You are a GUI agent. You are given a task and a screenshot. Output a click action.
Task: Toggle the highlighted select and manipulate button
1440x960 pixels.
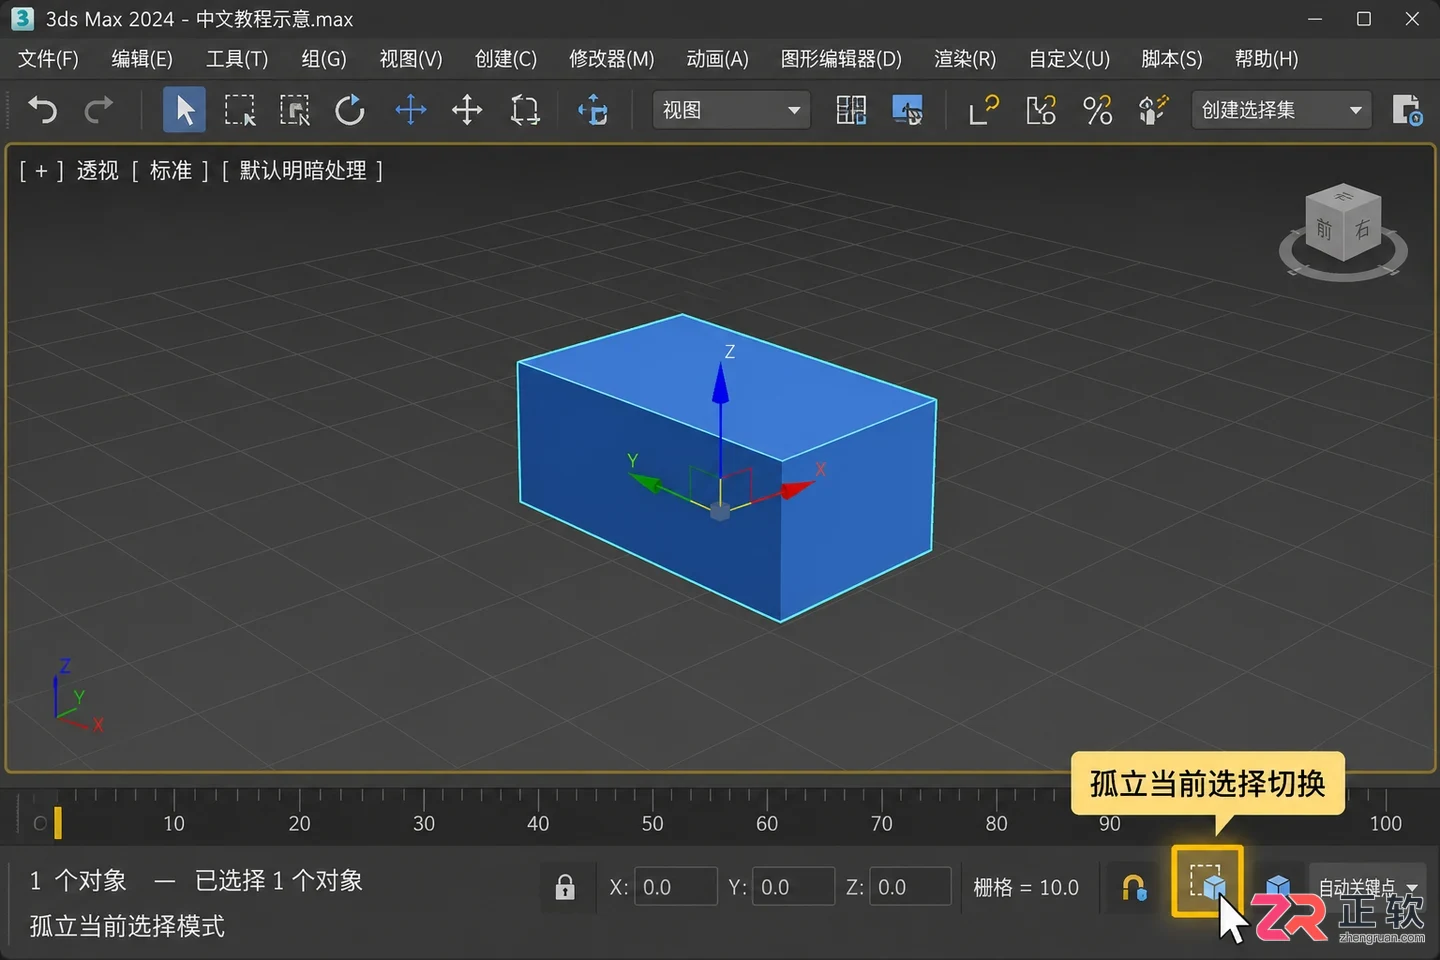907,110
